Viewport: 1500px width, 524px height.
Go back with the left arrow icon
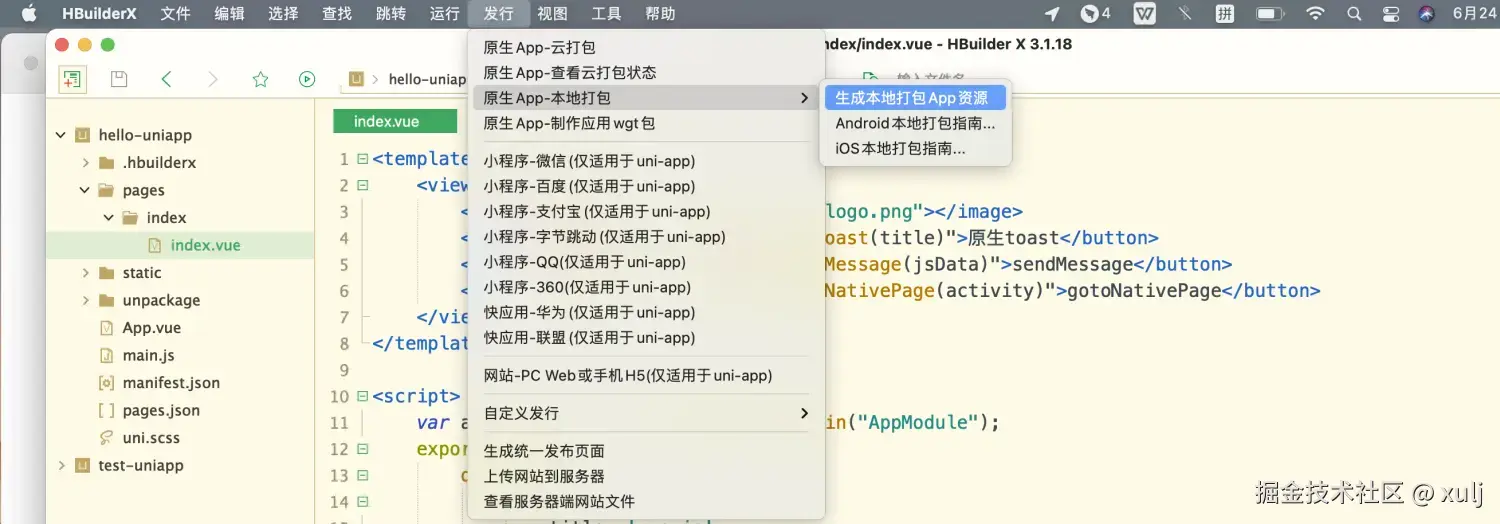pyautogui.click(x=166, y=79)
